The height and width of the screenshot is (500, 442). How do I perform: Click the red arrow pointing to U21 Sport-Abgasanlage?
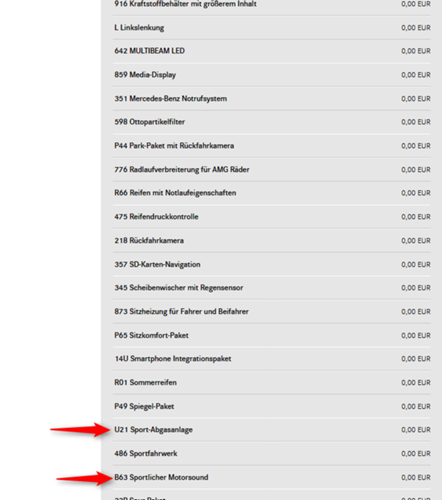pyautogui.click(x=80, y=430)
